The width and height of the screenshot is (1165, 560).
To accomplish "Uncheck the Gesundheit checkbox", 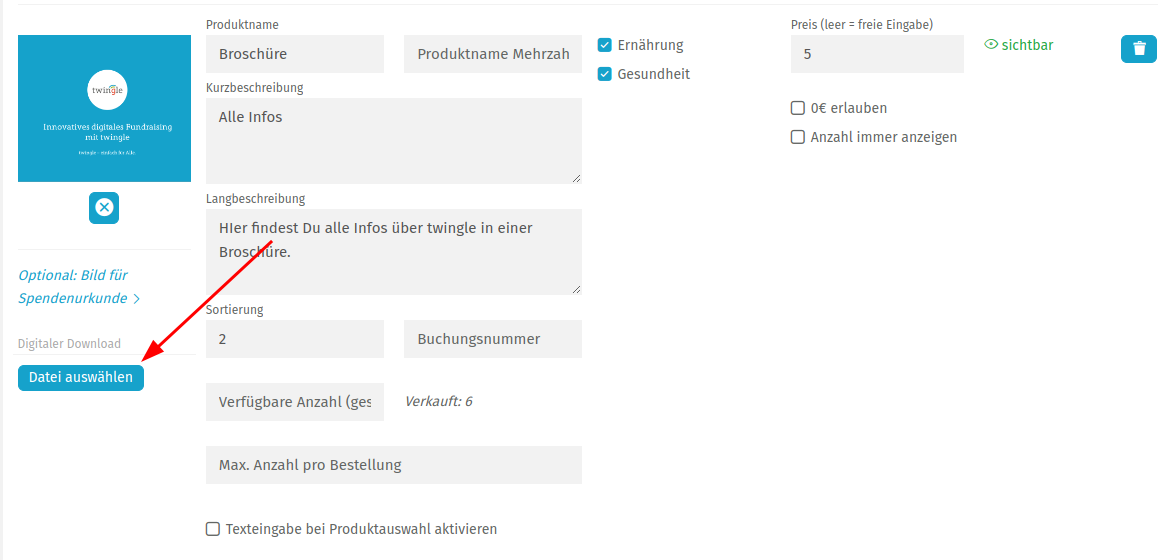I will pos(604,74).
